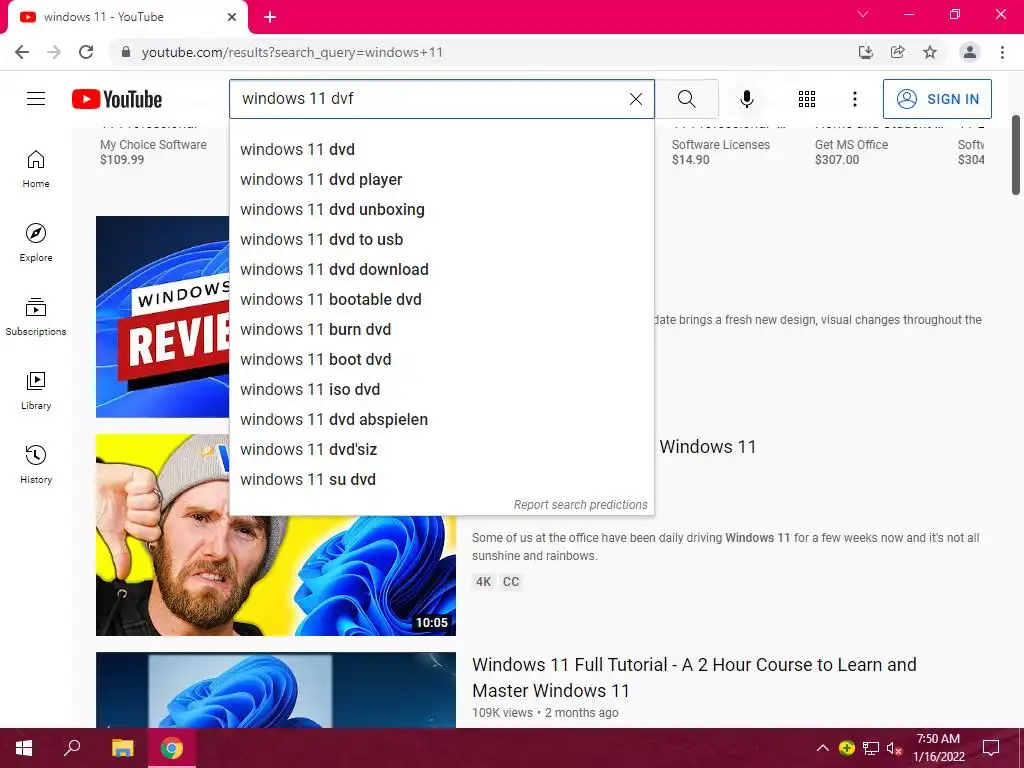The width and height of the screenshot is (1024, 768).
Task: Click the magnifier search button
Action: [x=686, y=99]
